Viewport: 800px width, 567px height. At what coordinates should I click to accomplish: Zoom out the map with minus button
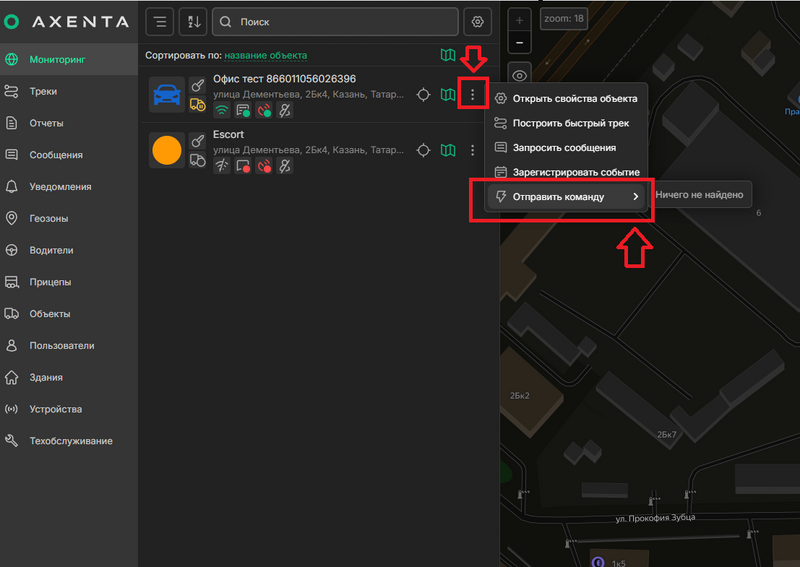coord(519,42)
